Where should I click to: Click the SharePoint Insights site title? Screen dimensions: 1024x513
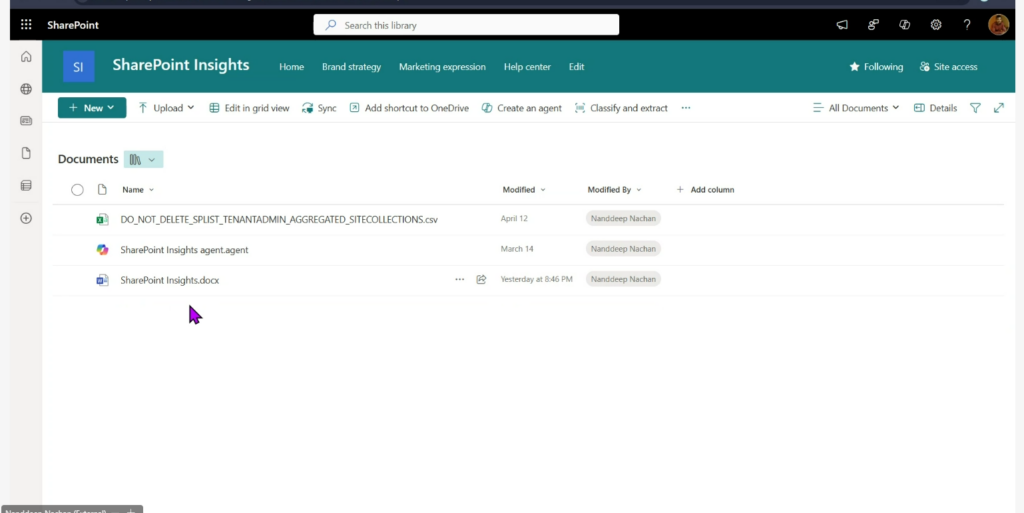coord(181,65)
